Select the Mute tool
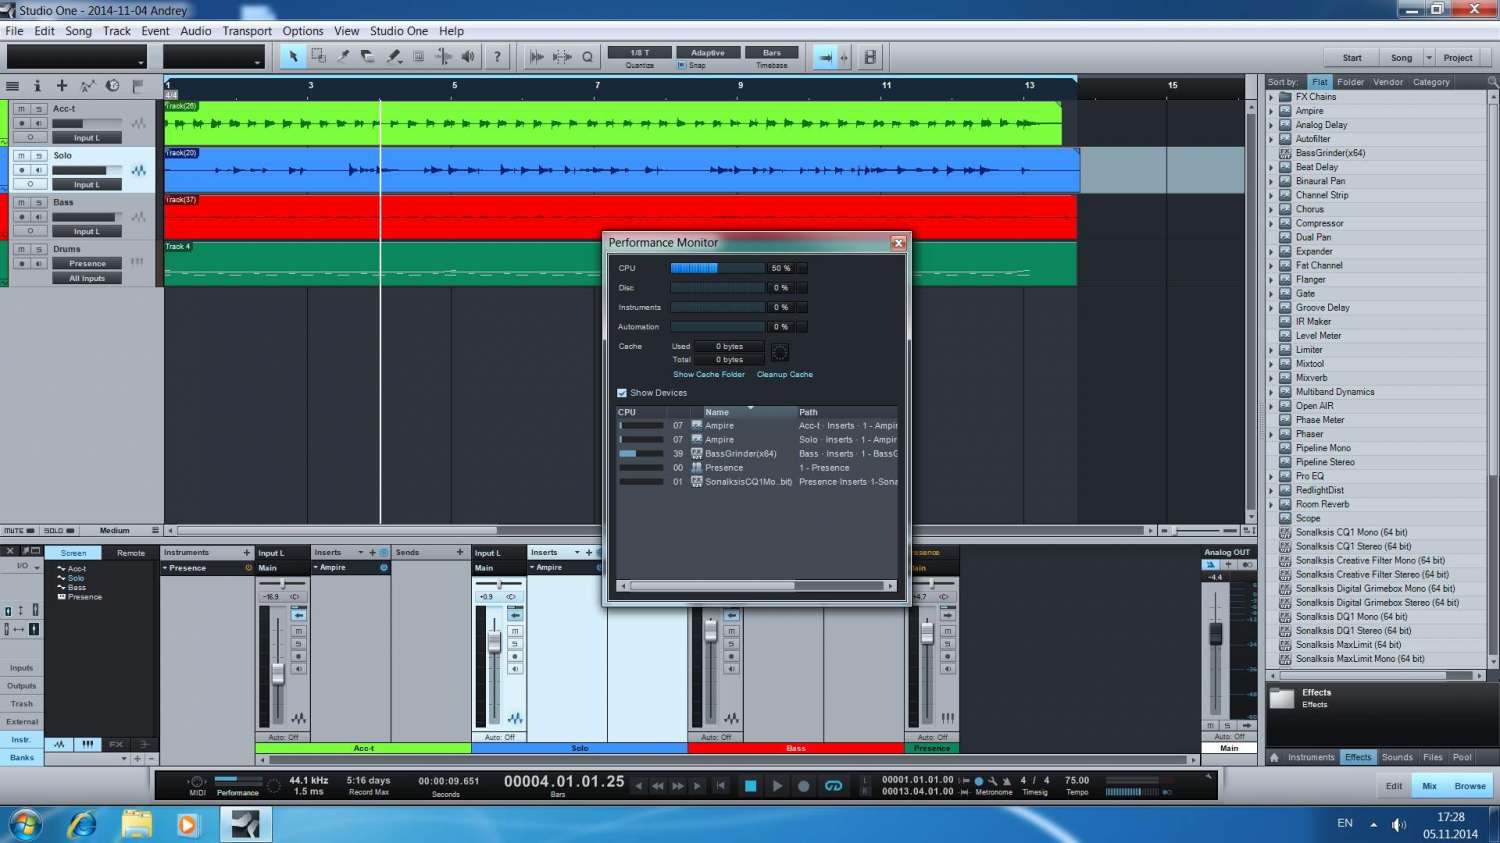 (418, 57)
